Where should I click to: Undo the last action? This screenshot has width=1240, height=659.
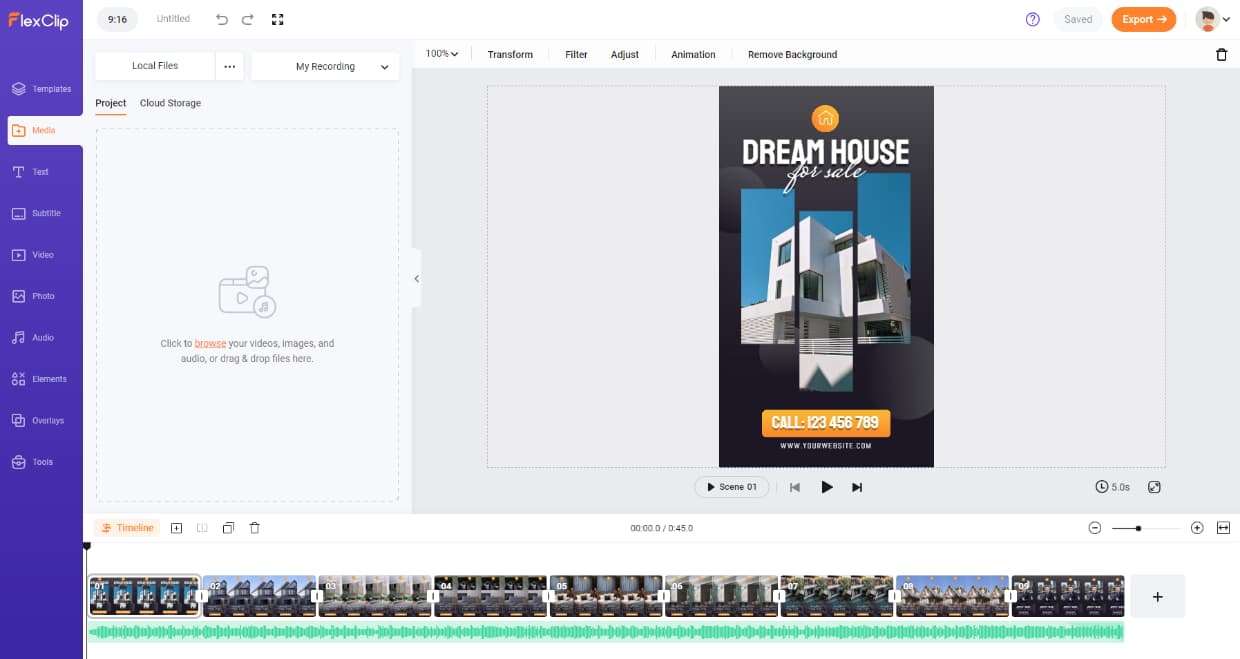click(x=222, y=19)
